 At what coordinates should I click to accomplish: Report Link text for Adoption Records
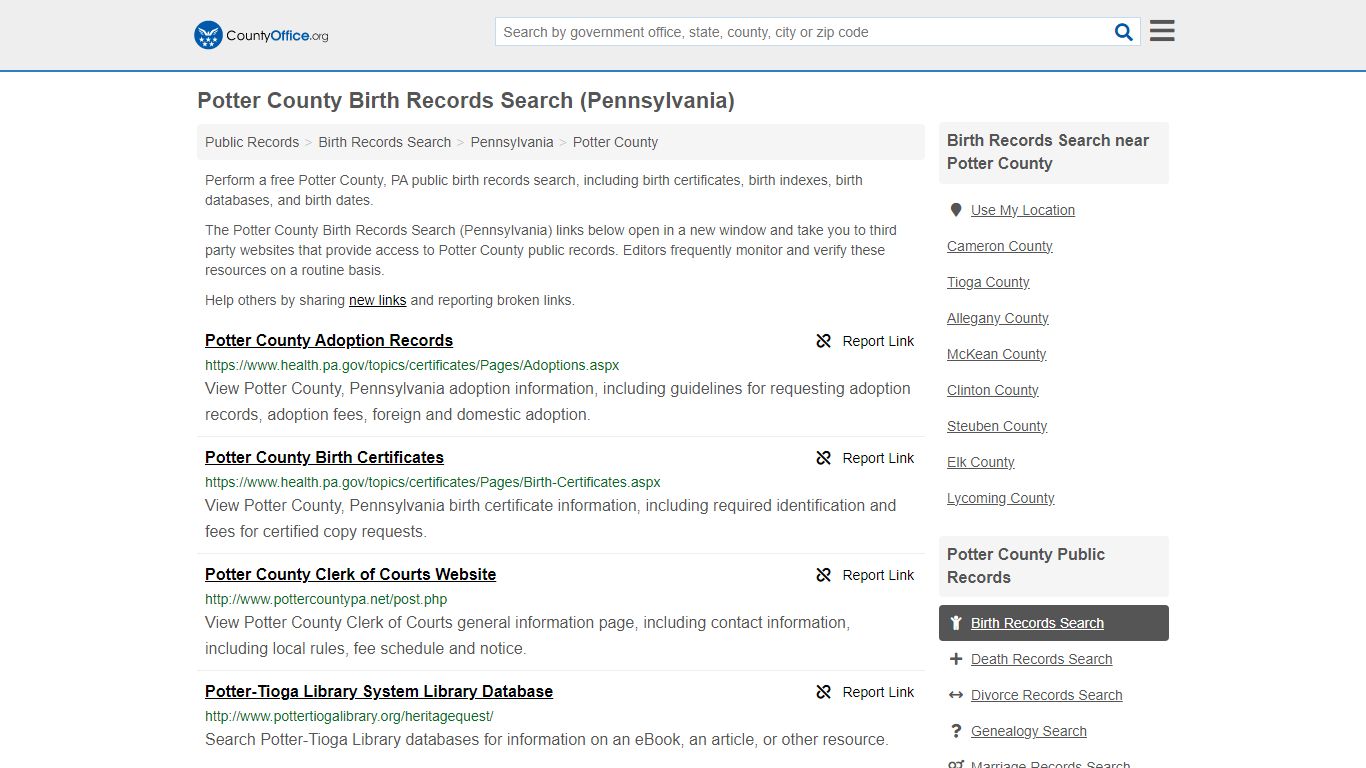(x=878, y=341)
